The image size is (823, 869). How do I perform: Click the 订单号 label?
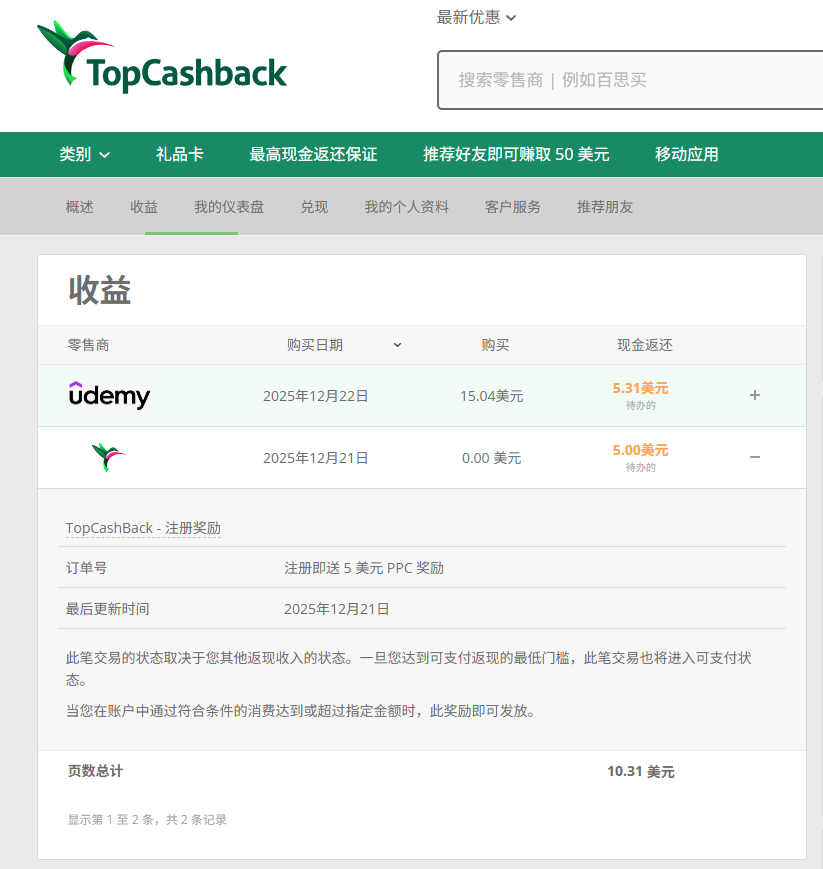tap(86, 568)
